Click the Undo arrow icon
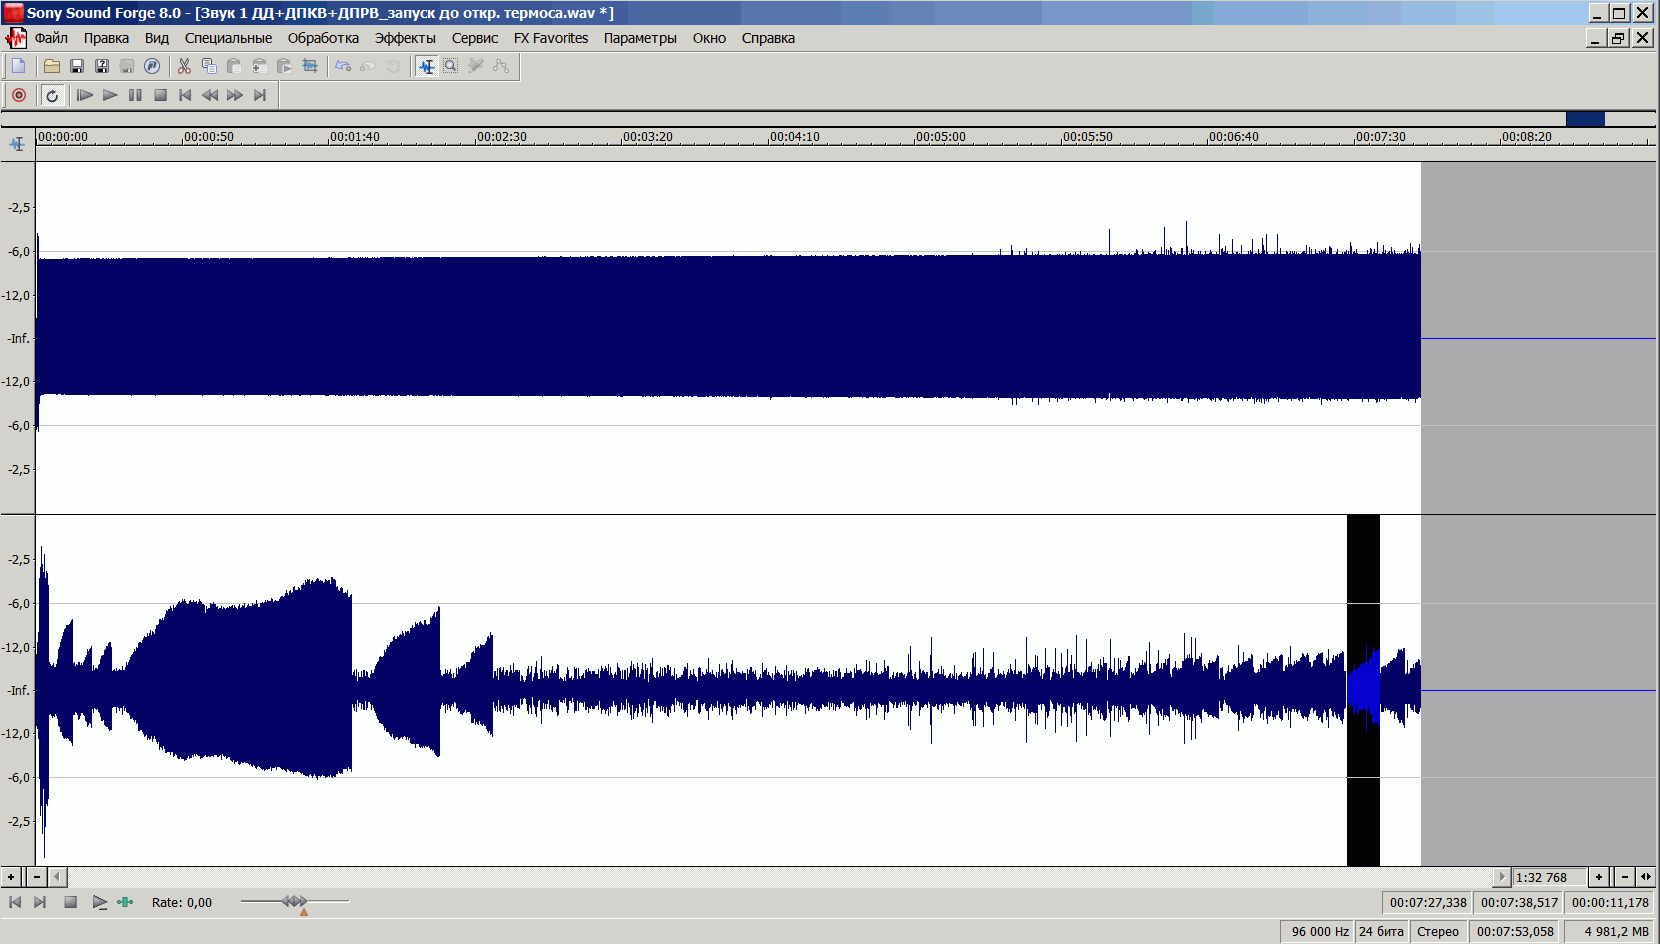The height and width of the screenshot is (944, 1660). coord(343,66)
